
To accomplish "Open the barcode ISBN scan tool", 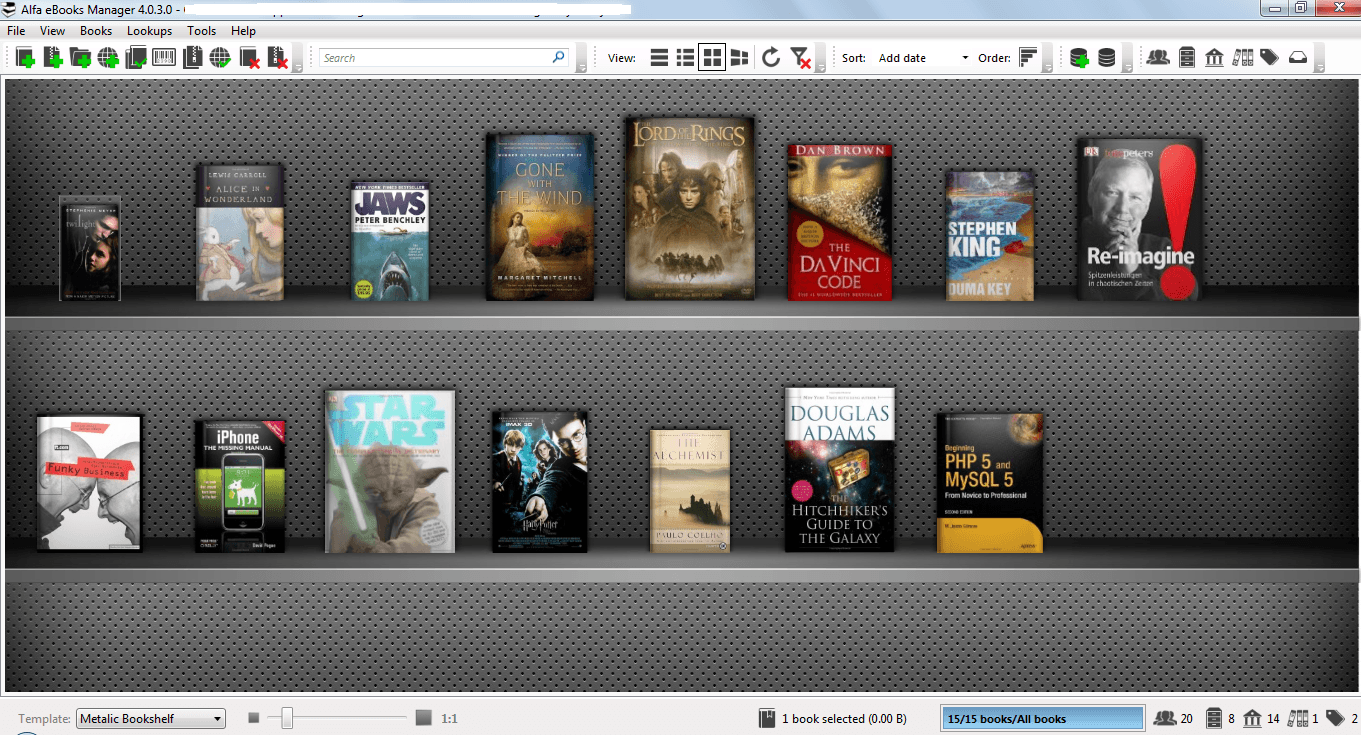I will click(164, 58).
